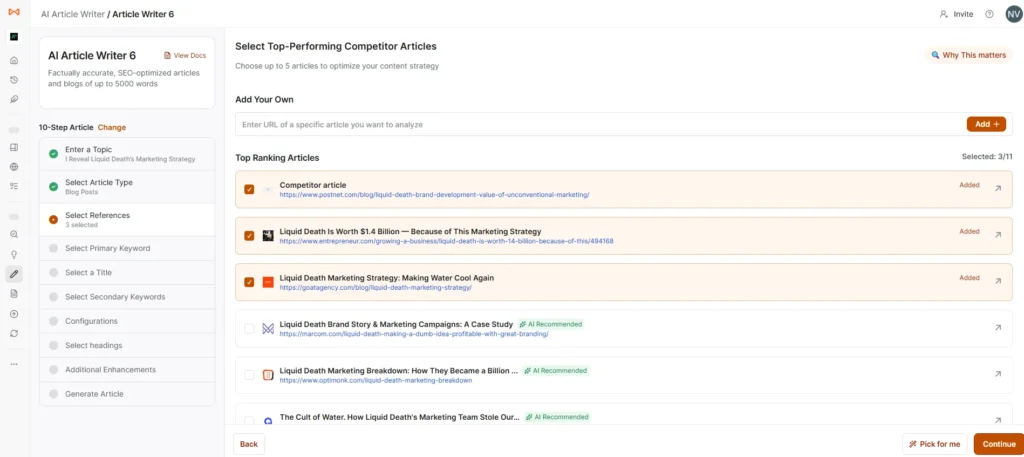Open the optimonk article external link arrow

tap(998, 374)
